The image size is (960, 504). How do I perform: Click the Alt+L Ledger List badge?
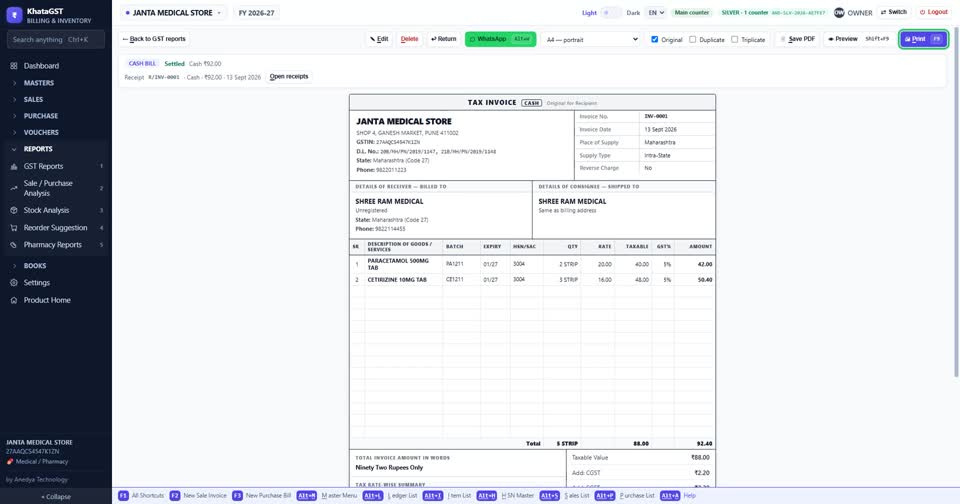point(373,495)
